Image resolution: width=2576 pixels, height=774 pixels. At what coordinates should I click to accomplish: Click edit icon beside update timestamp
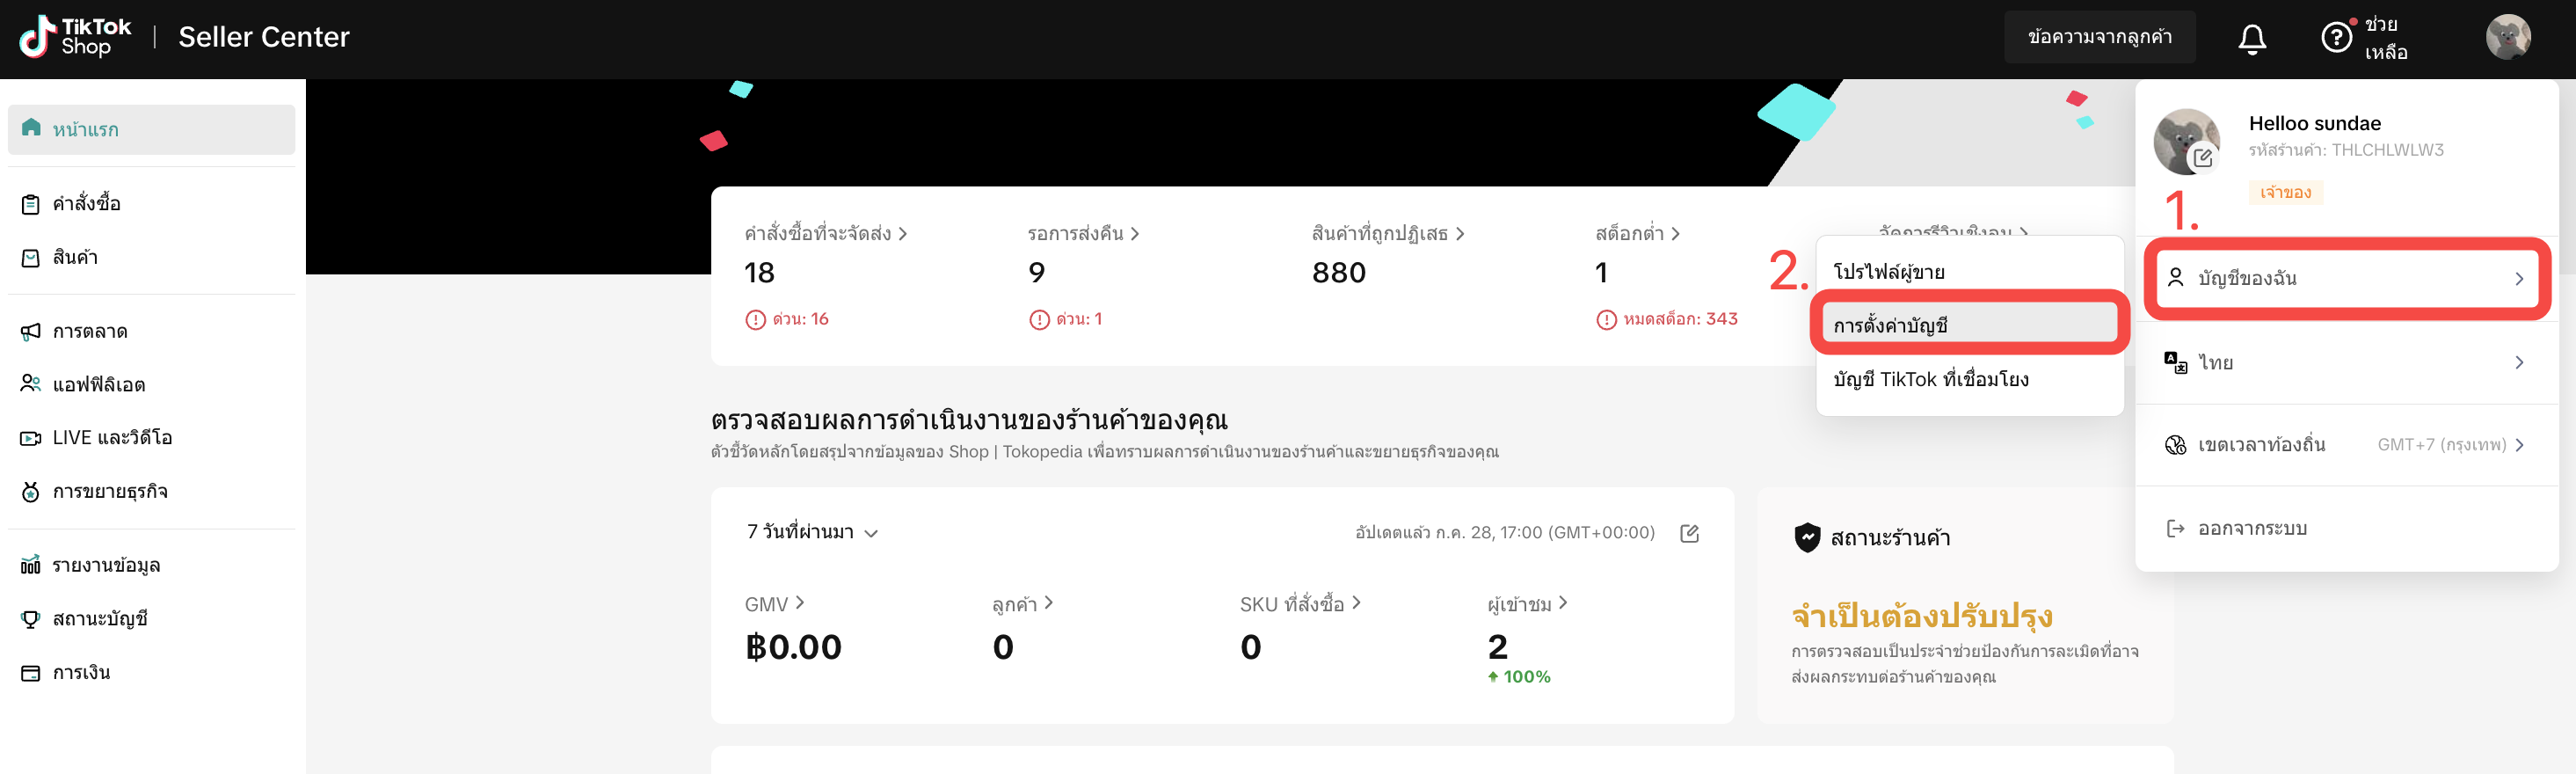coord(1689,533)
